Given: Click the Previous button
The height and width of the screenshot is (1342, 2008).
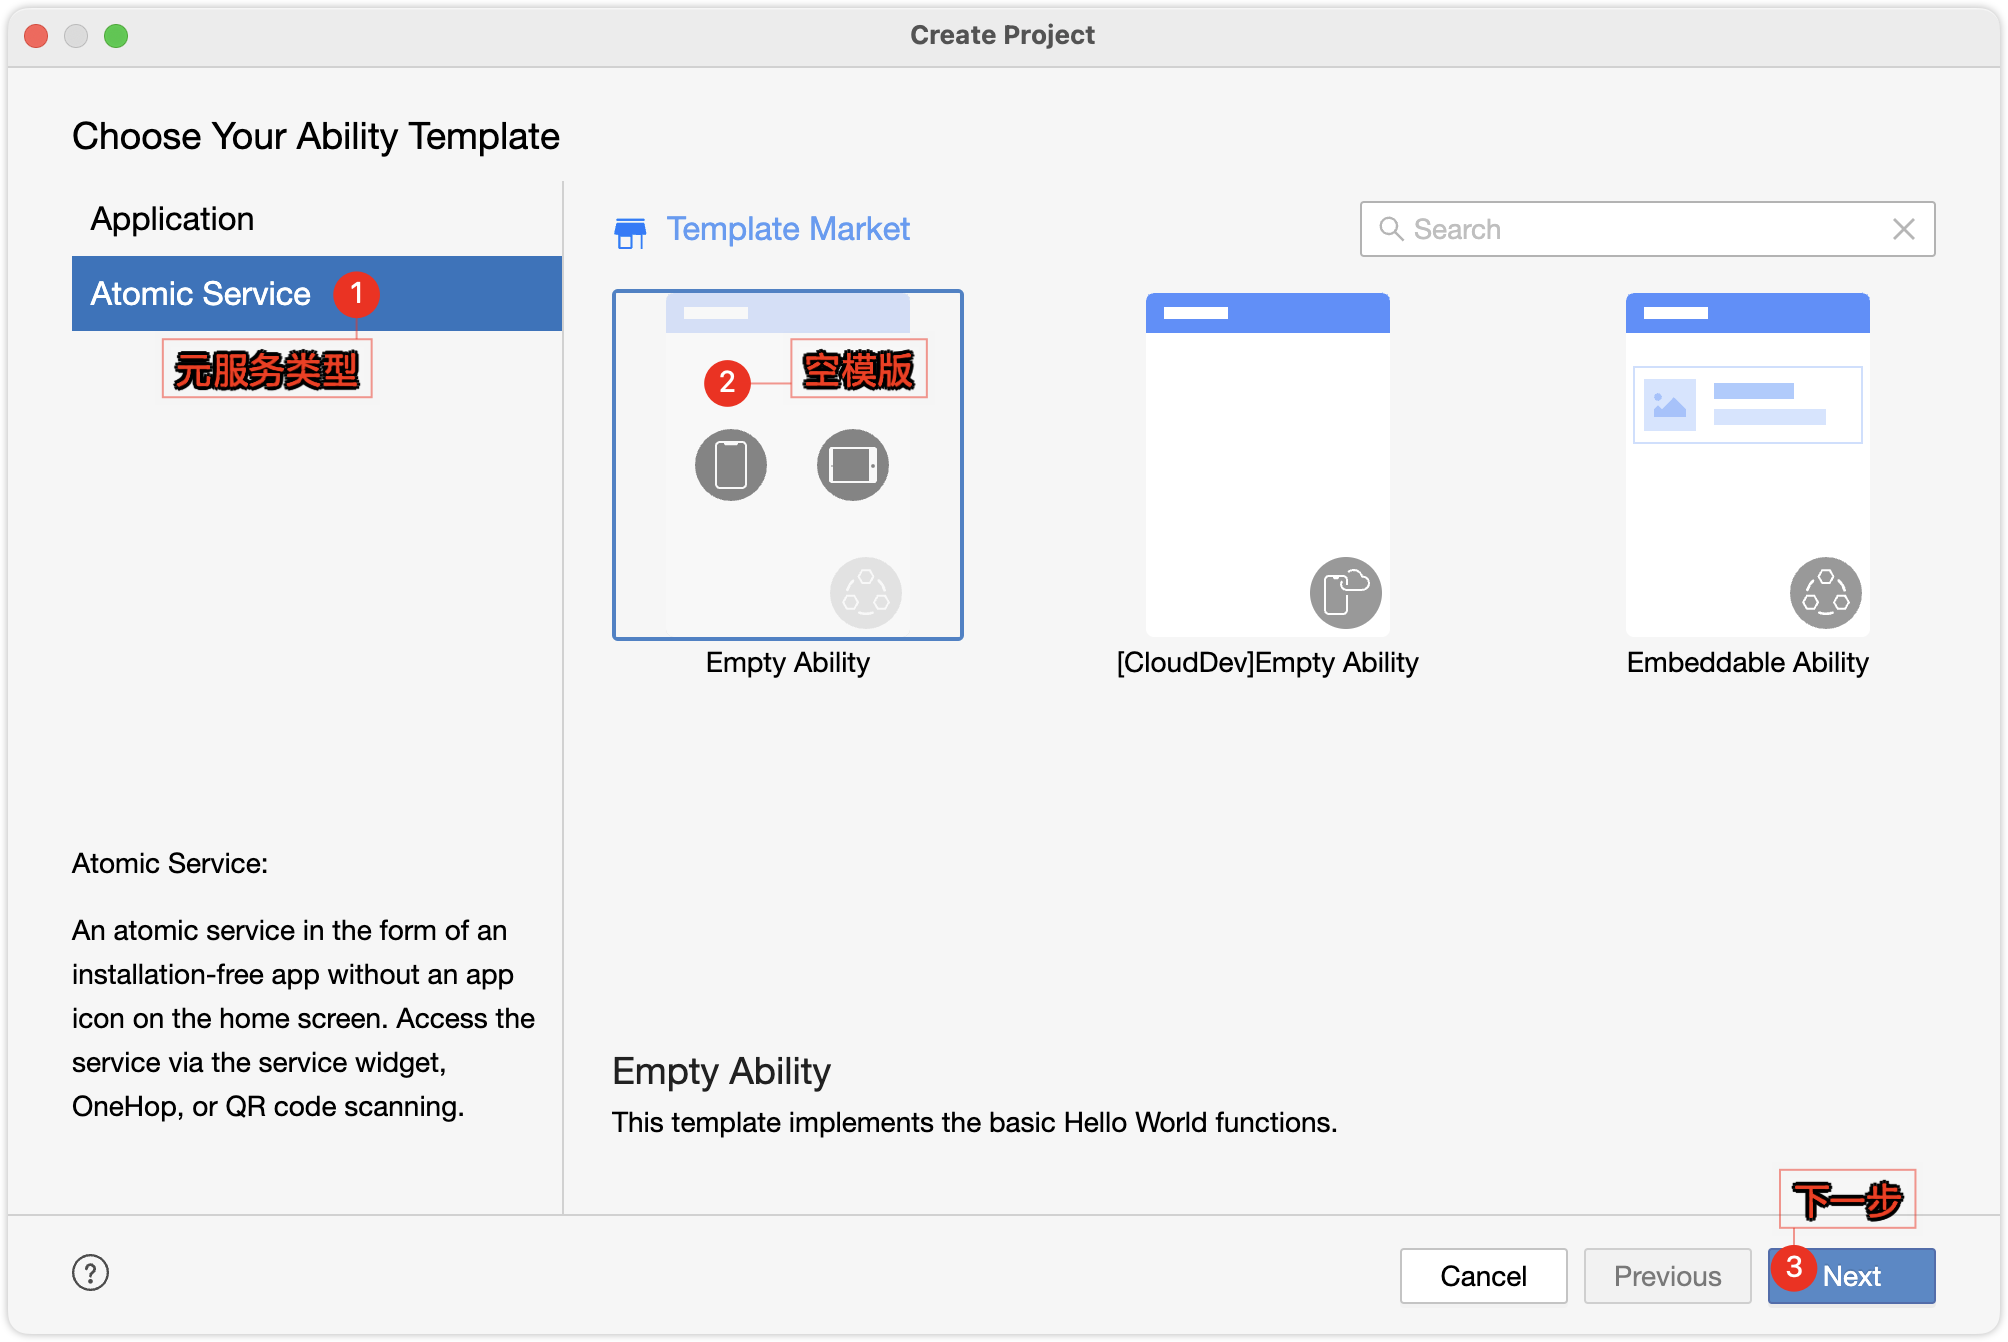Looking at the screenshot, I should point(1667,1276).
